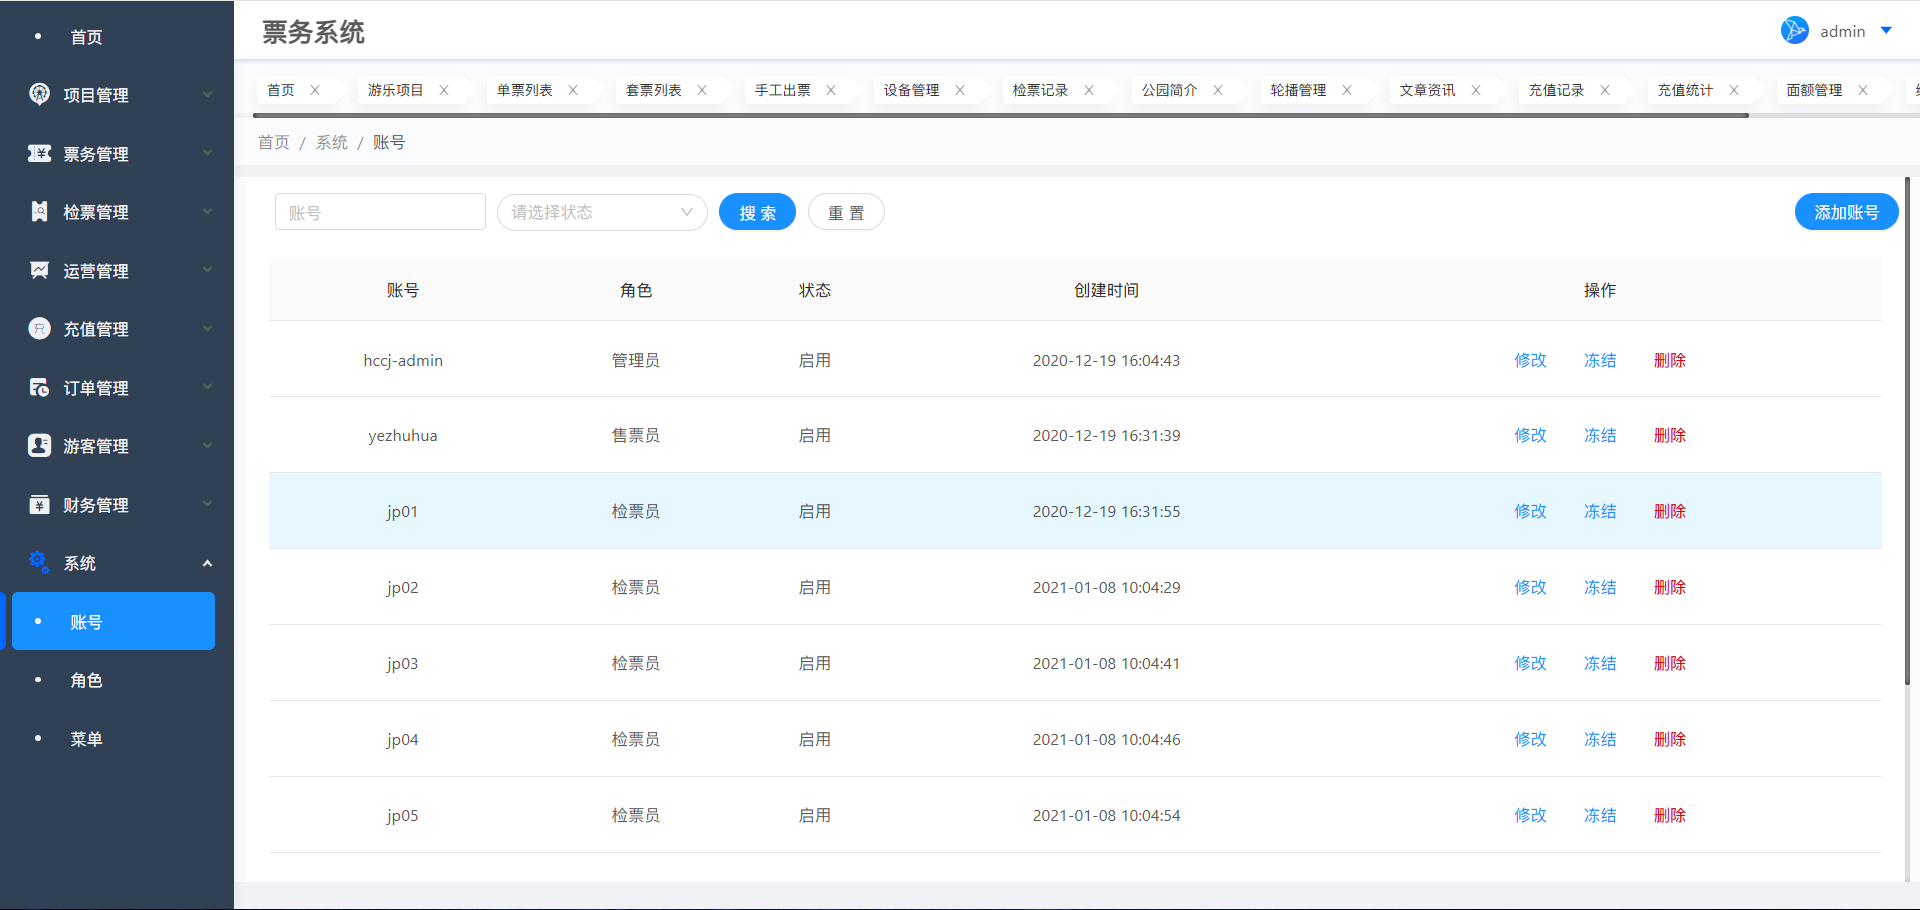Expand the 游客管理 menu chevron
This screenshot has width=1920, height=910.
207,446
